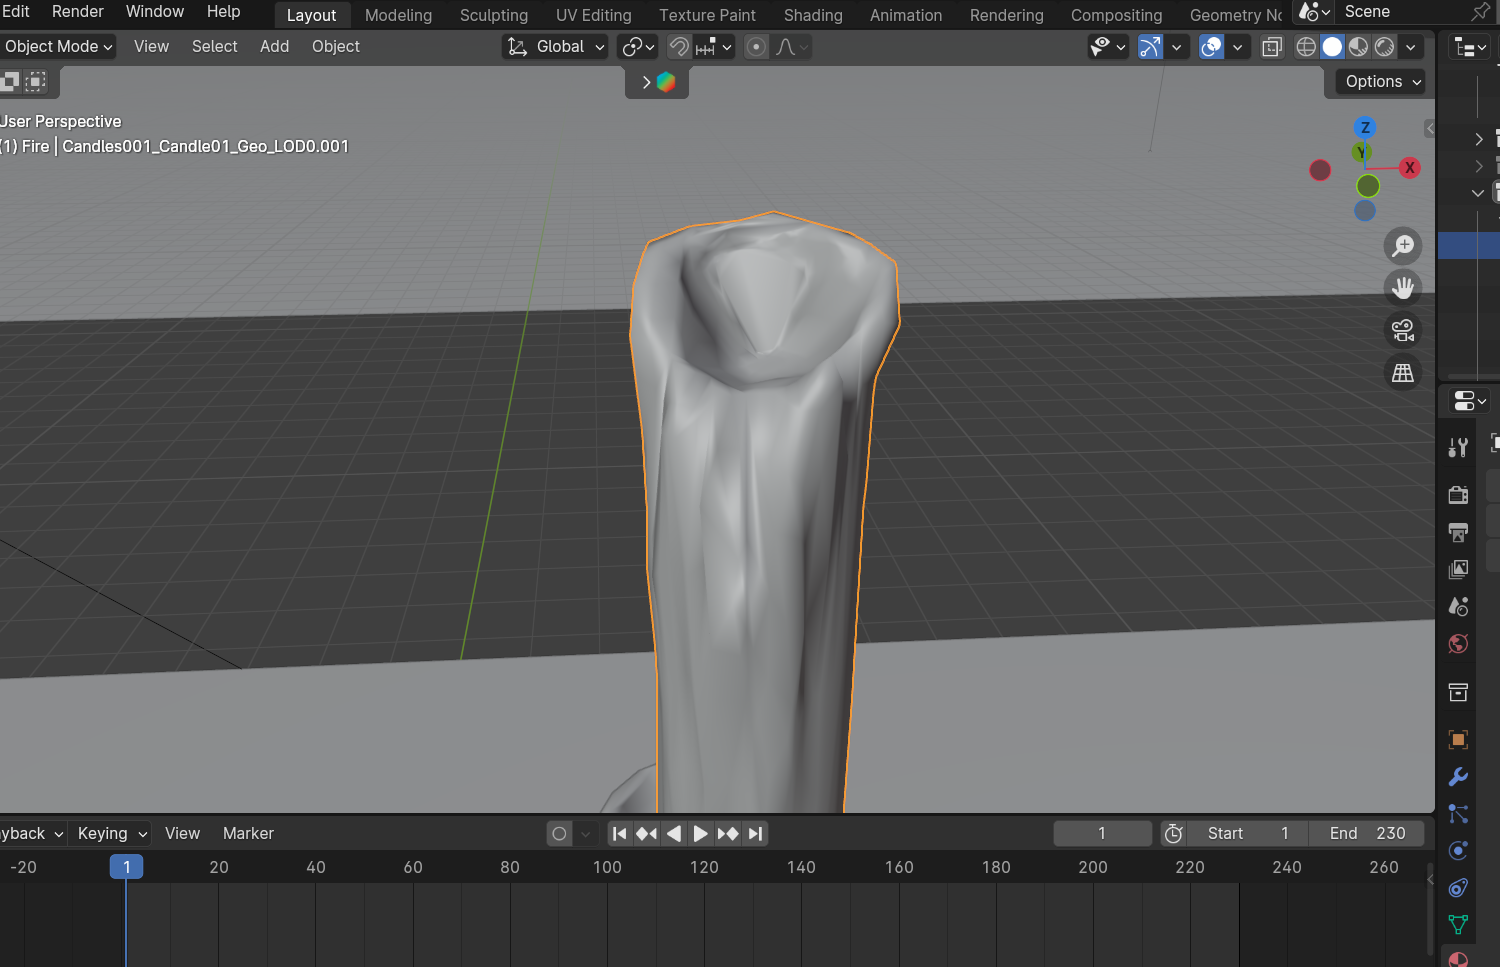The height and width of the screenshot is (967, 1500).
Task: Open Global transform orientation dropdown
Action: click(x=556, y=47)
